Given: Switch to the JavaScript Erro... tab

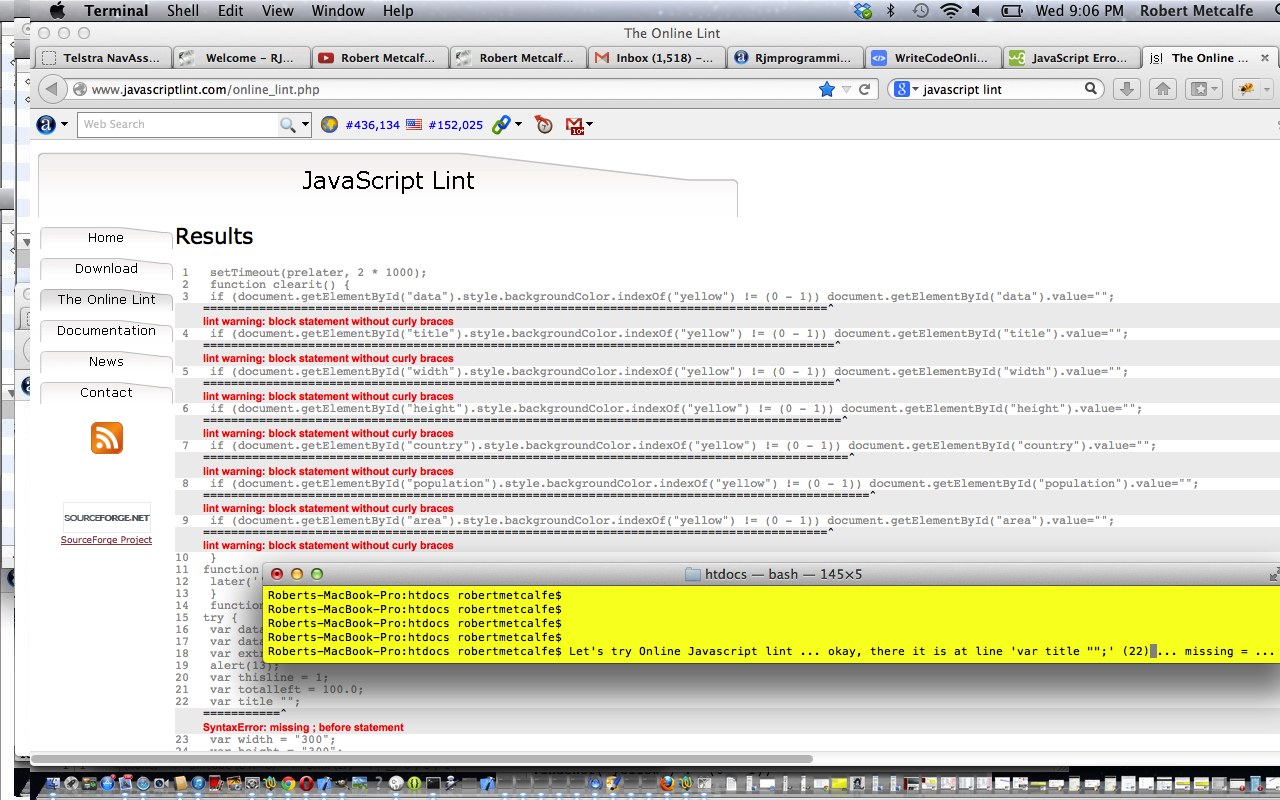Looking at the screenshot, I should click(x=1072, y=58).
